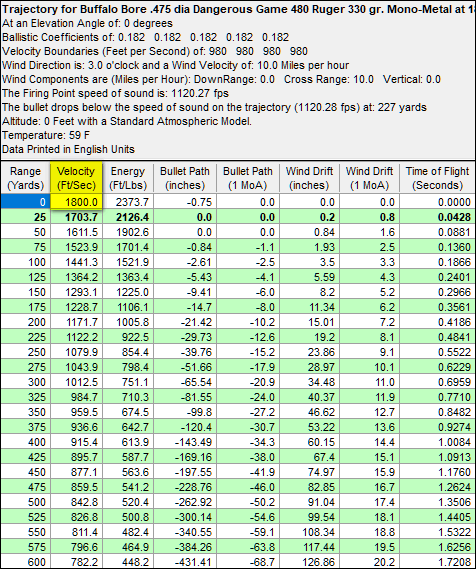Select the highlighted 1800.0 velocity cell
Screen dimensions: 476x569
76,202
